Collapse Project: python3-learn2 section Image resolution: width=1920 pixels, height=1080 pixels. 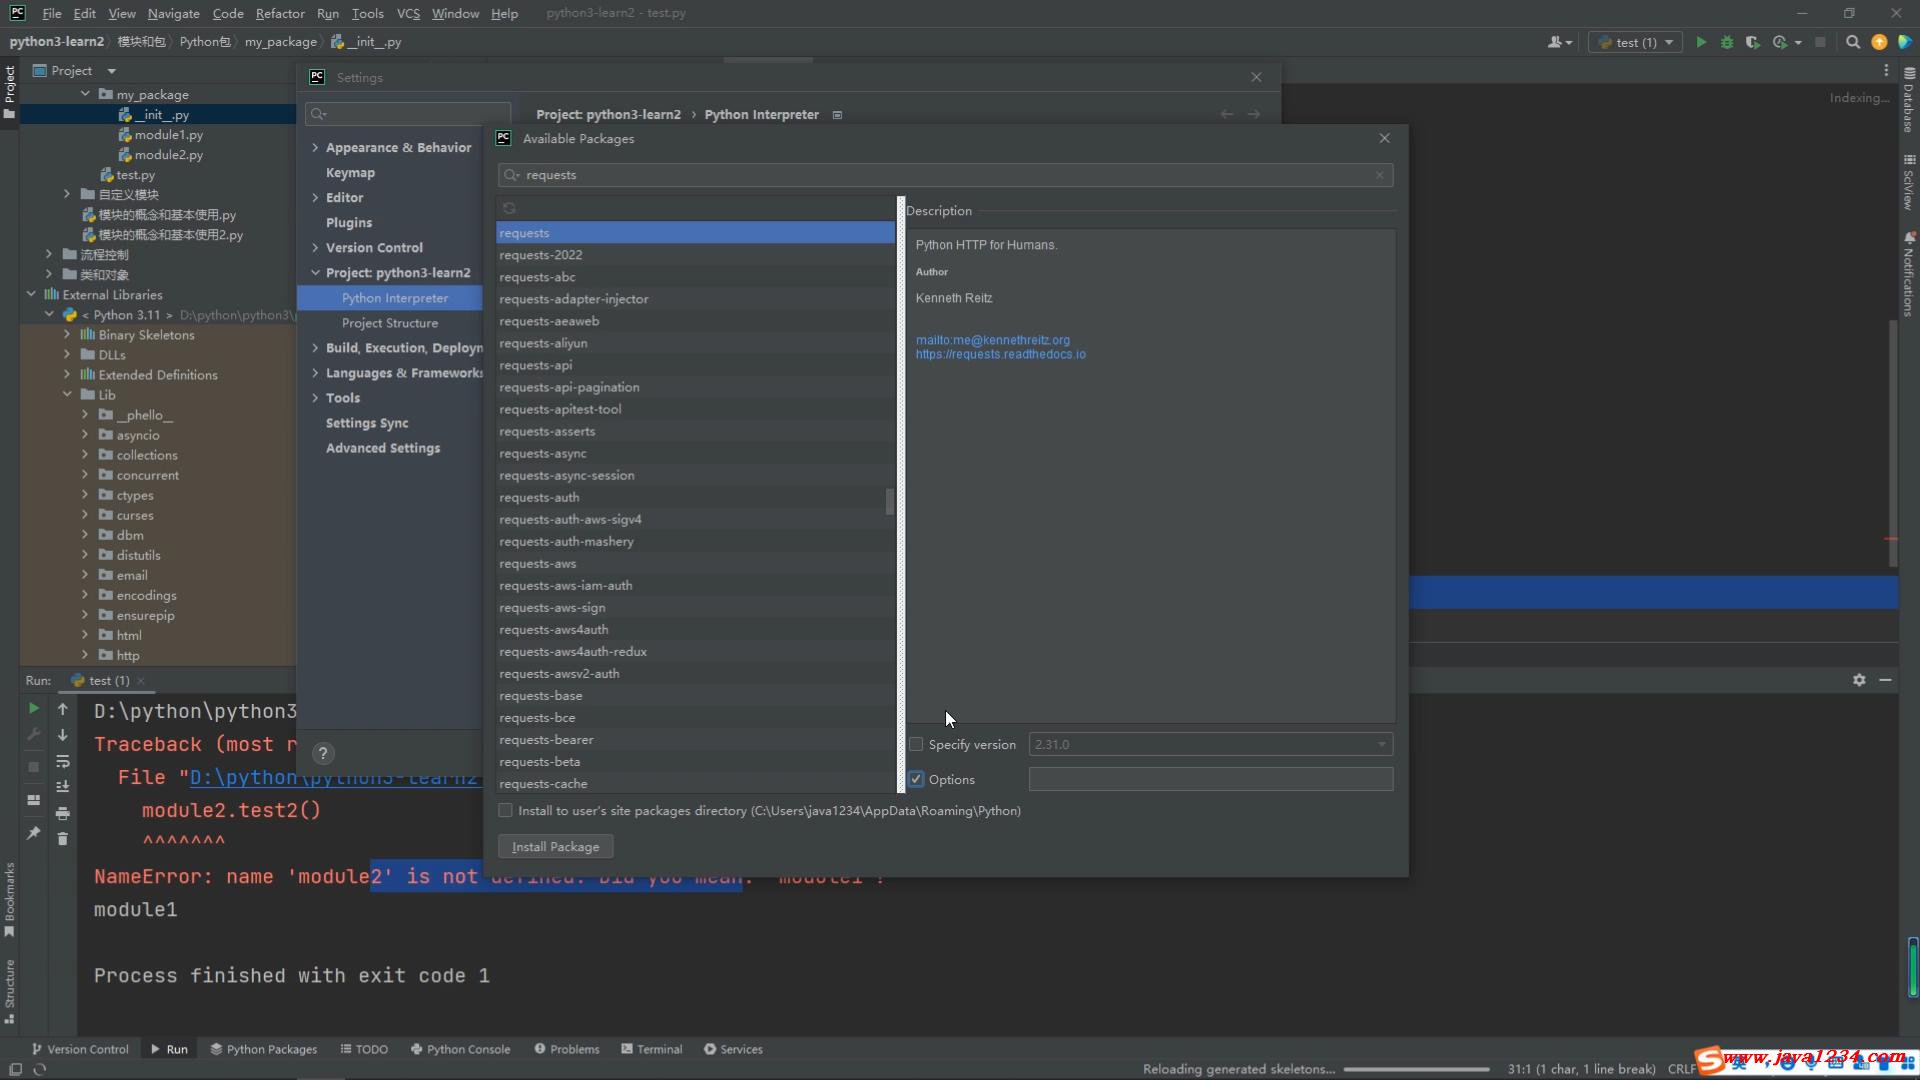pyautogui.click(x=315, y=272)
